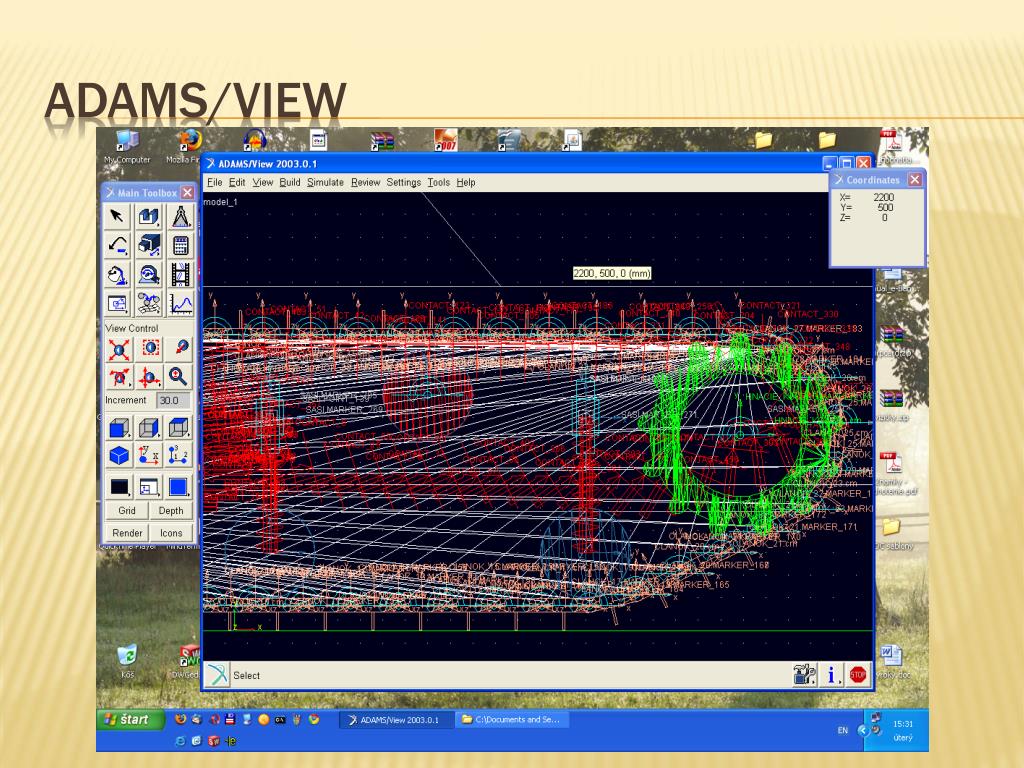
Task: Open the Help menu
Action: pos(466,182)
